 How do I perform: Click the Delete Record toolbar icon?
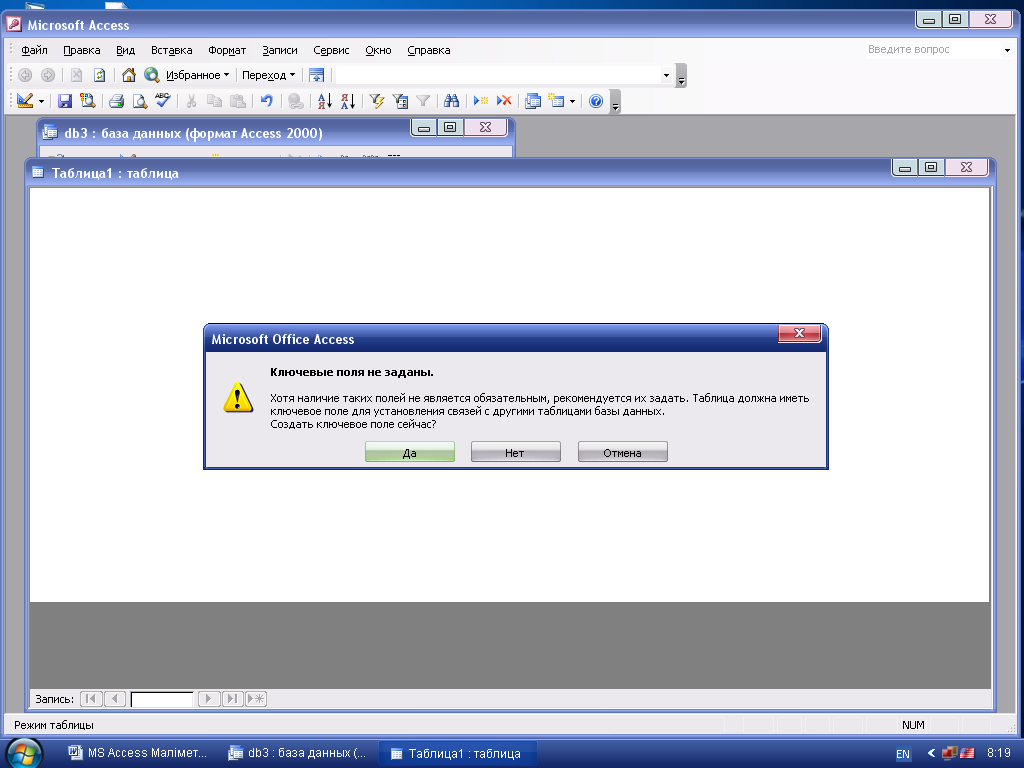pyautogui.click(x=504, y=101)
